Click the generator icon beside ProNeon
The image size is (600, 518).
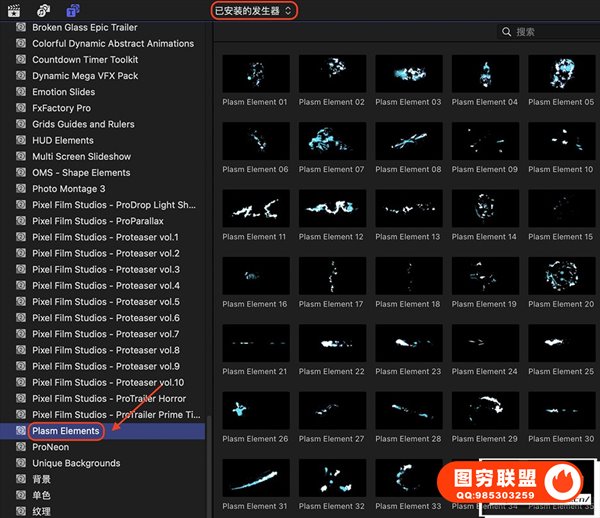point(20,447)
